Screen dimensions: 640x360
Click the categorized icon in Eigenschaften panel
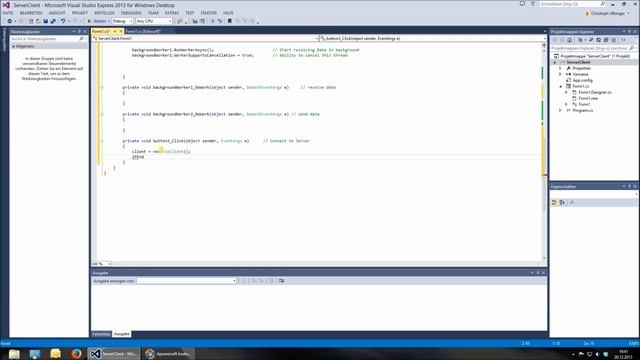554,202
